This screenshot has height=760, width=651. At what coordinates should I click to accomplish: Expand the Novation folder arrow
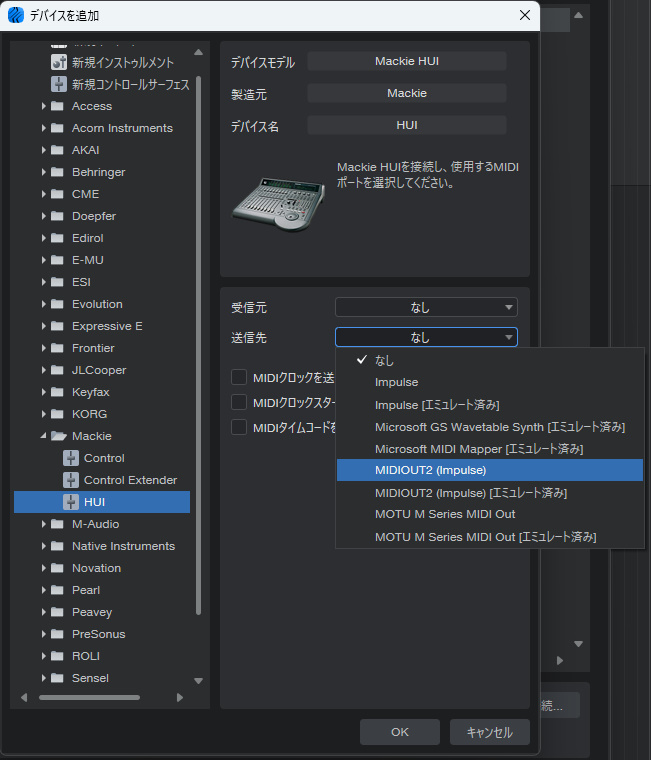[44, 568]
